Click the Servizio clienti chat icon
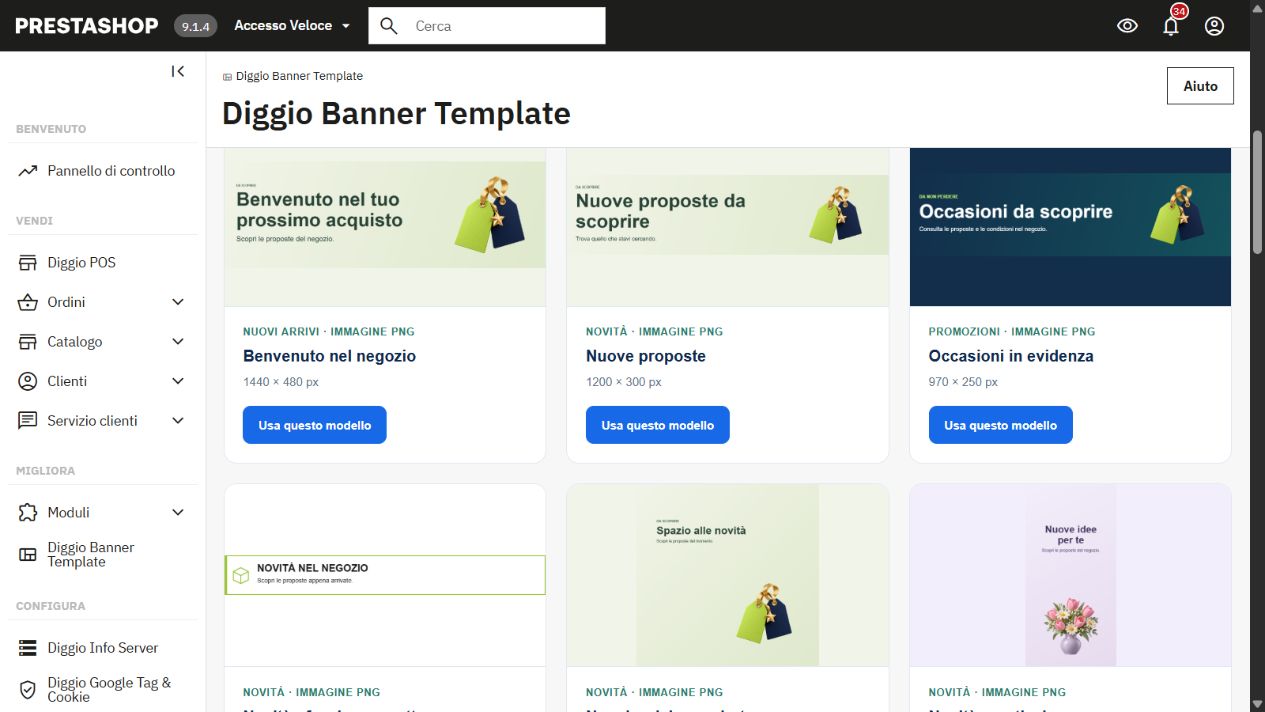Image resolution: width=1265 pixels, height=712 pixels. pyautogui.click(x=28, y=421)
